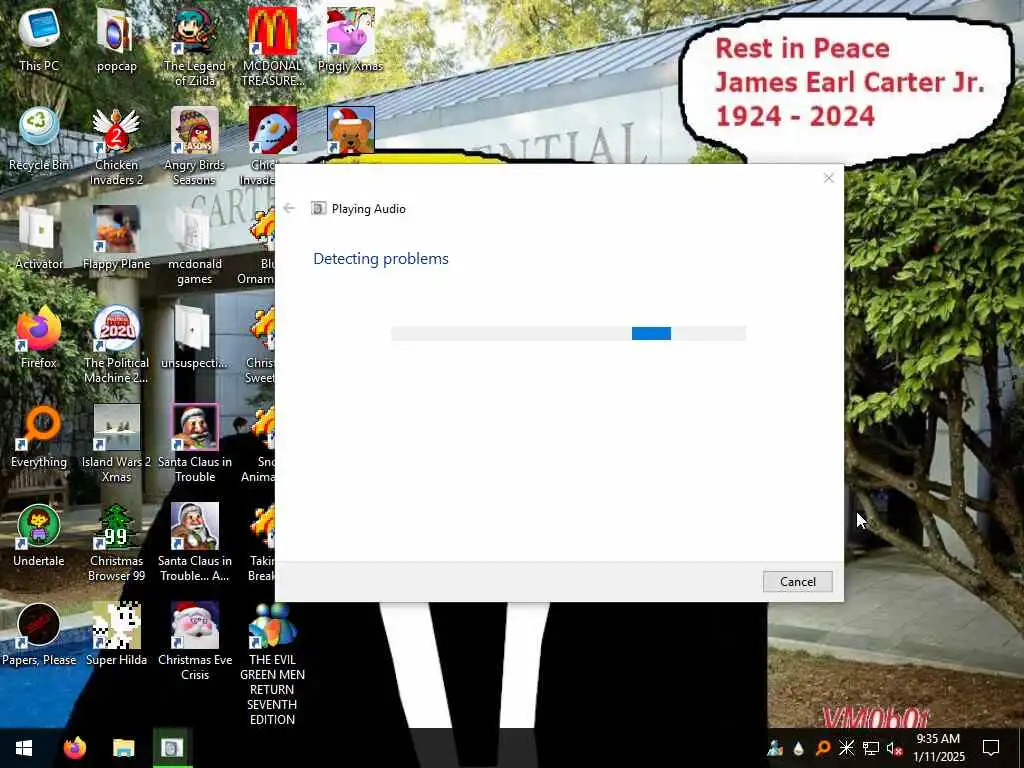This screenshot has height=768, width=1024.
Task: Click the water drop tray icon
Action: coord(799,748)
